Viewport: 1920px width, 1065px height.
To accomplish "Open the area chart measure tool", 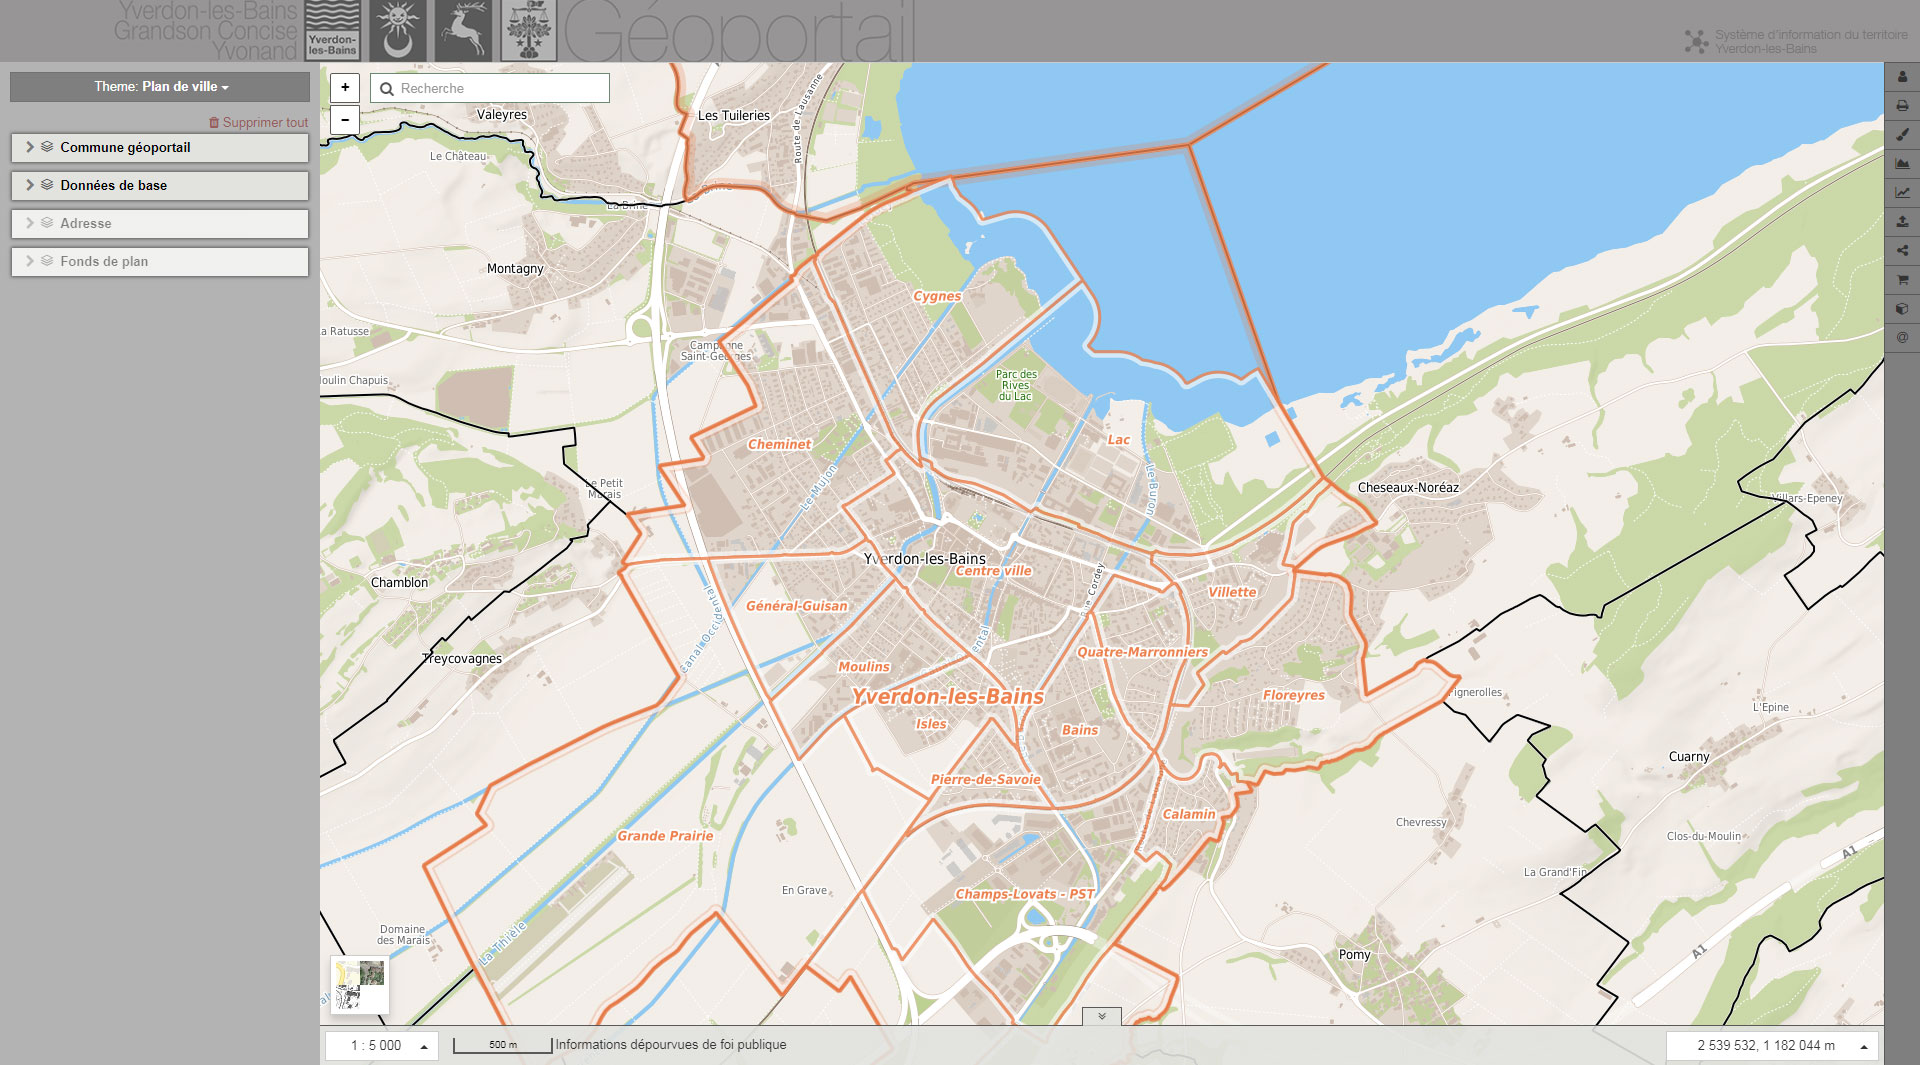I will pyautogui.click(x=1902, y=164).
